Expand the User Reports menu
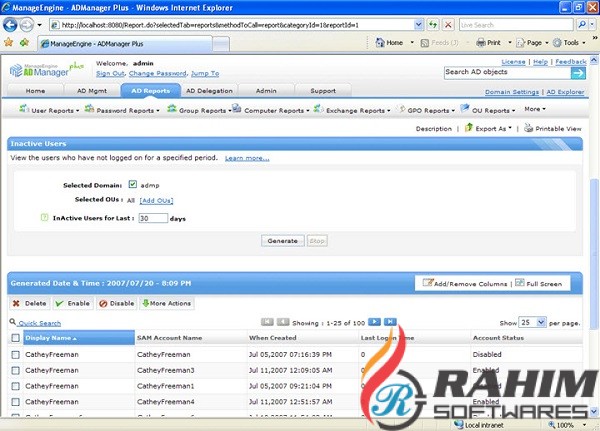The width and height of the screenshot is (600, 431). 49,110
